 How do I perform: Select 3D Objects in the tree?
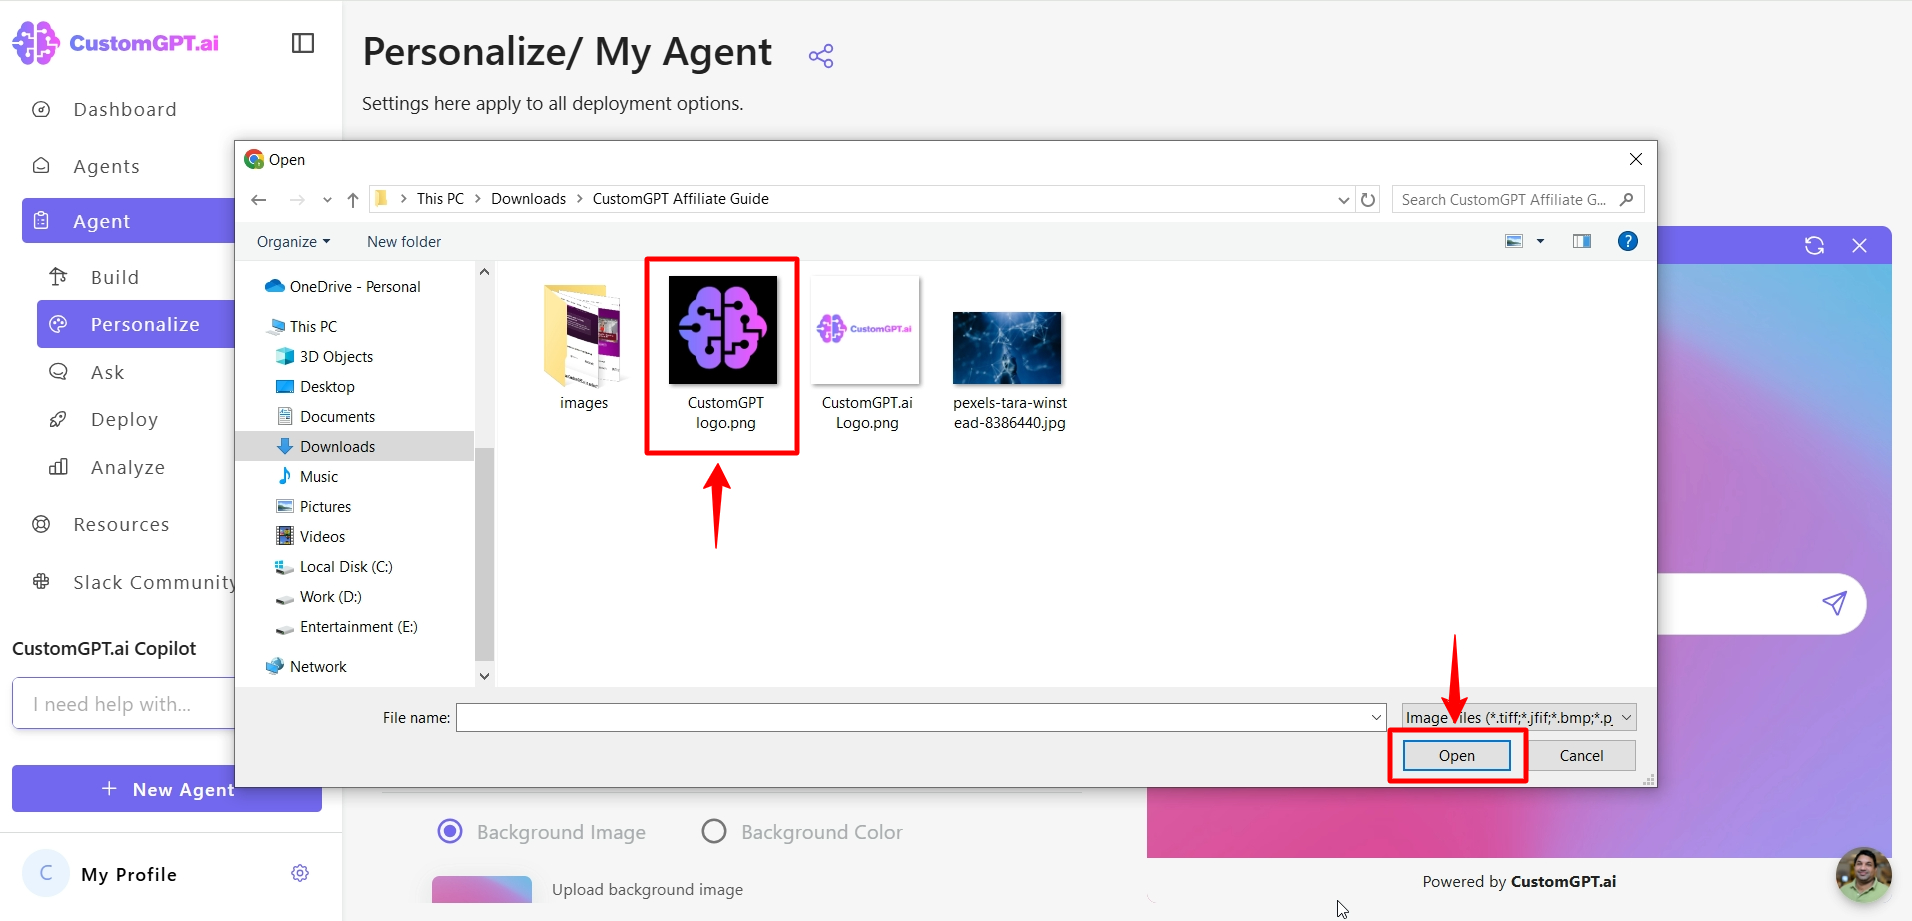click(325, 356)
